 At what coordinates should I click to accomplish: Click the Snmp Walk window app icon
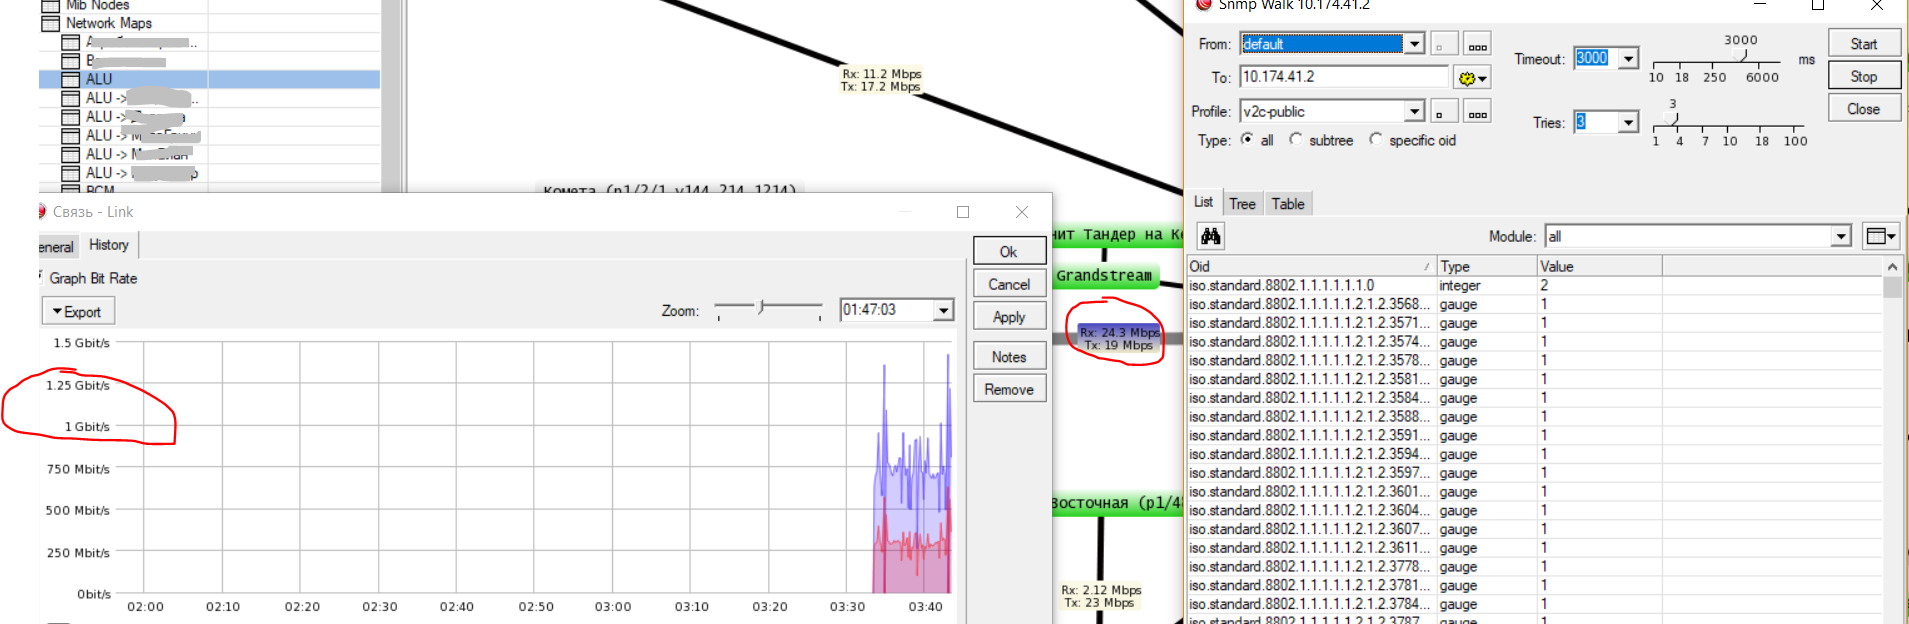pos(1203,5)
